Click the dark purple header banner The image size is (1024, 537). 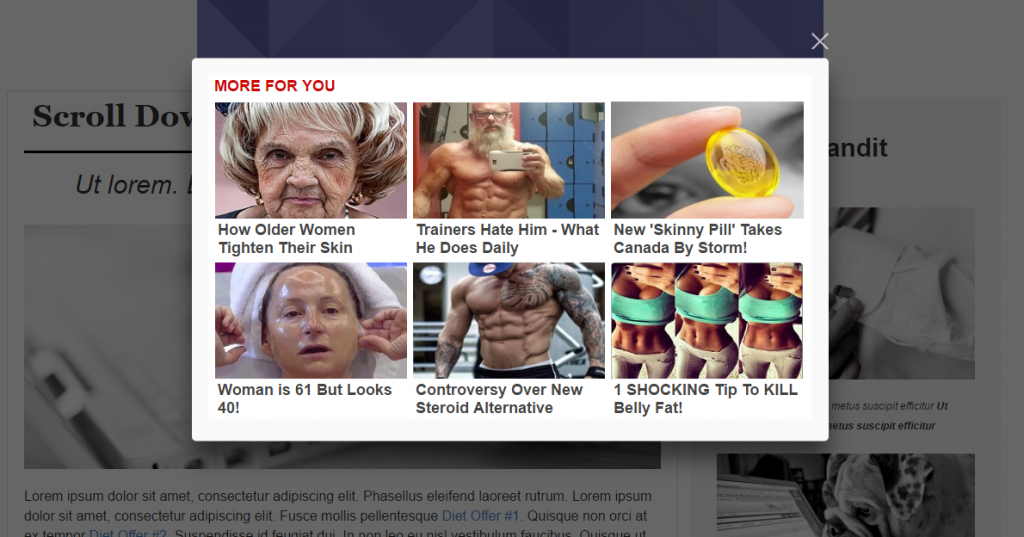[x=509, y=29]
